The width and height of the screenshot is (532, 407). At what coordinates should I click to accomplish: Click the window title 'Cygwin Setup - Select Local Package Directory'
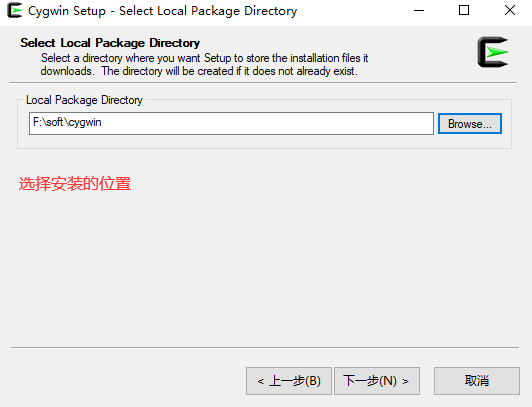point(163,11)
